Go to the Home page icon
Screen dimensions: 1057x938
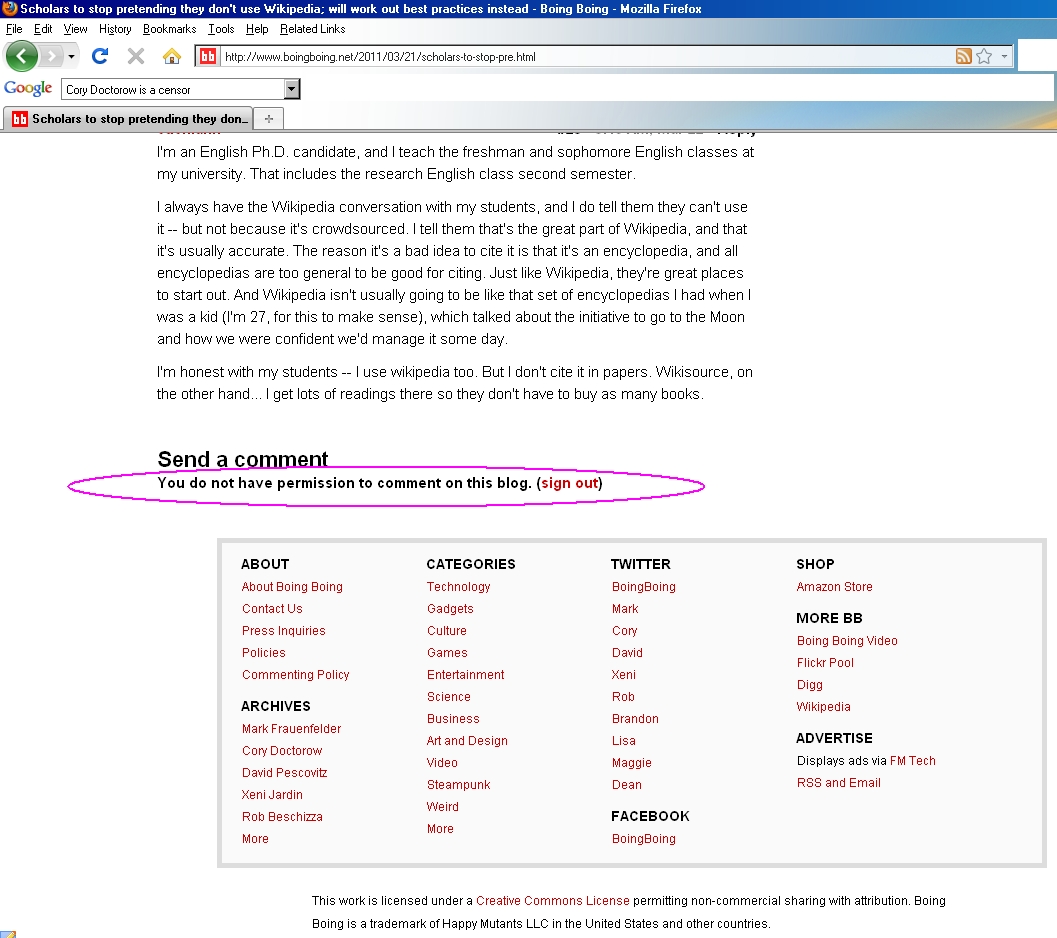point(172,56)
